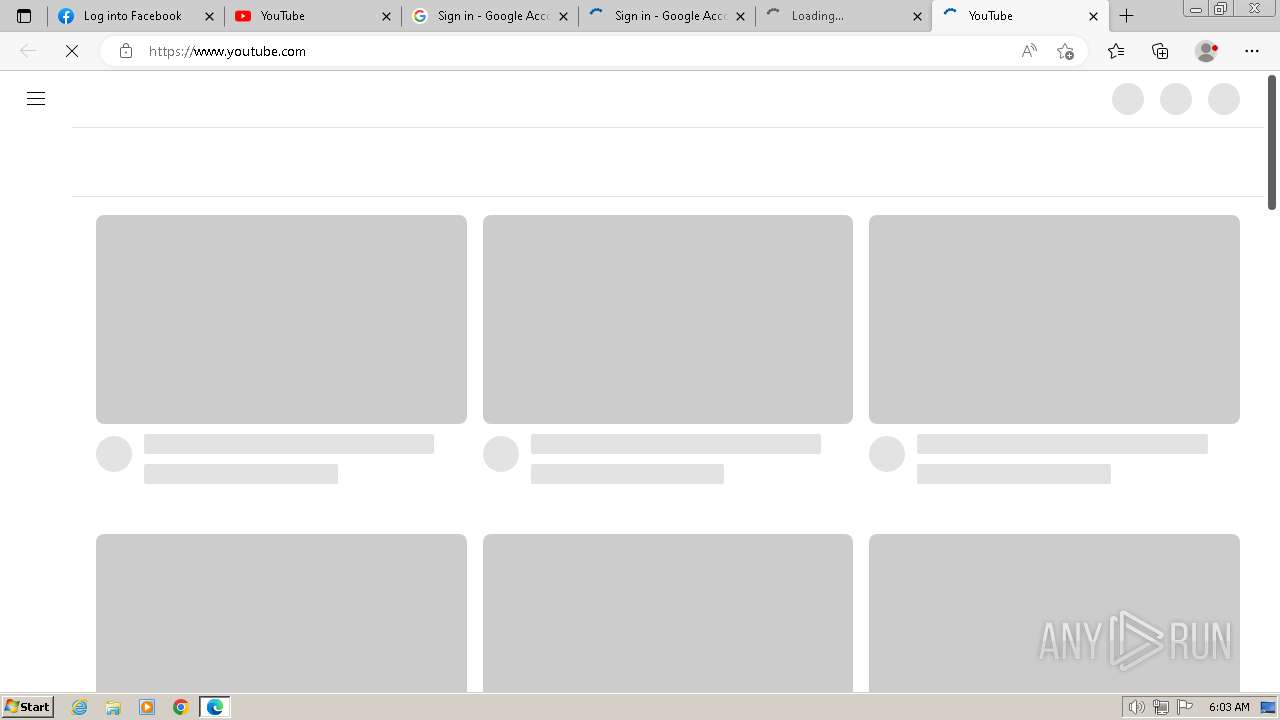Open YouTube hamburger guide menu
The height and width of the screenshot is (720, 1280).
36,98
